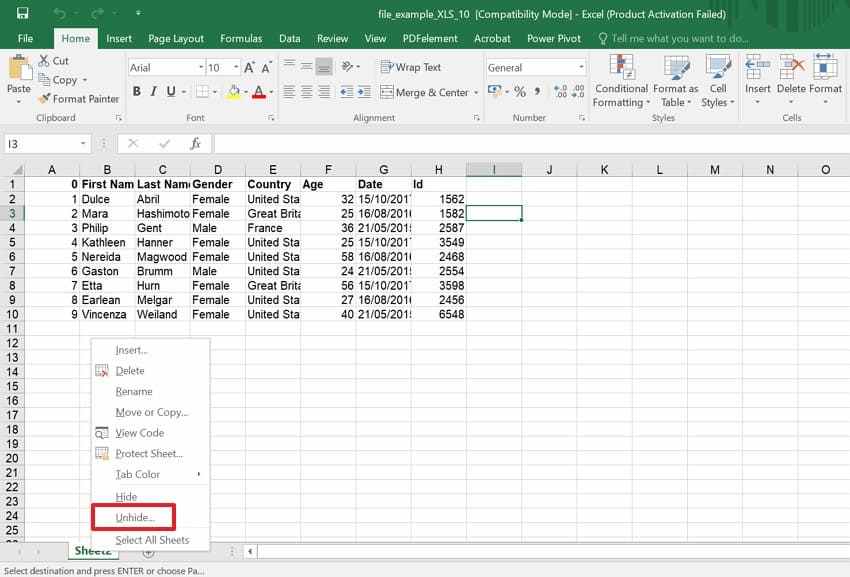Choose View Code from context menu

click(150, 433)
